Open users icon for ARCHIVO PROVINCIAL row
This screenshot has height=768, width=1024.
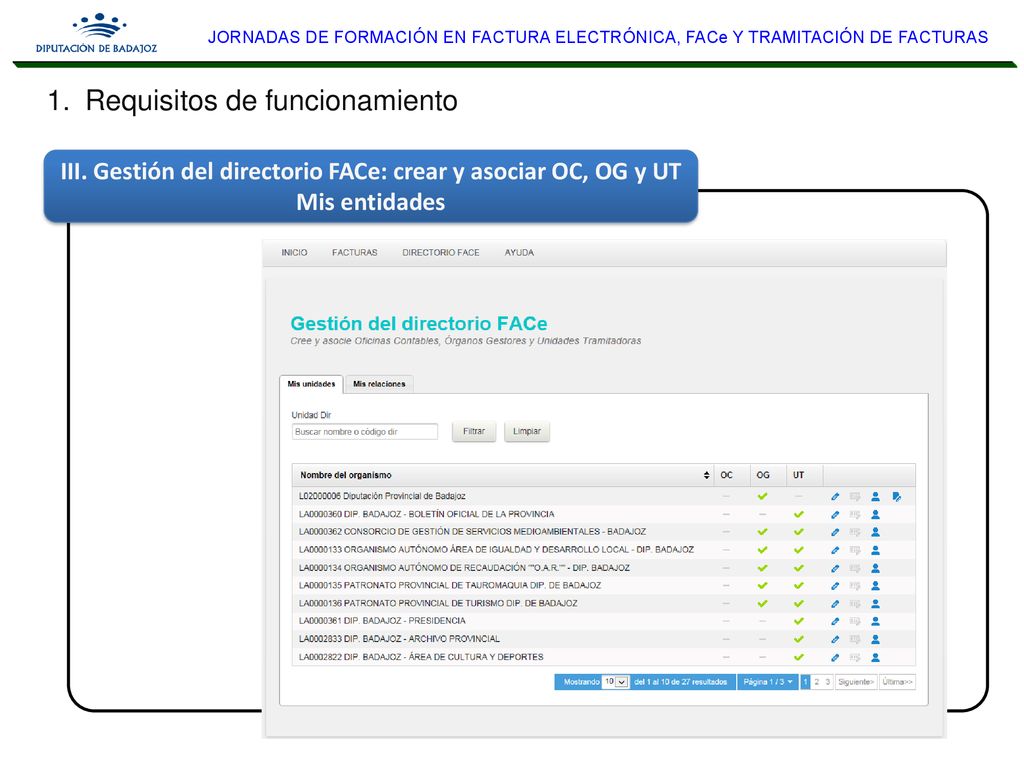tap(875, 639)
